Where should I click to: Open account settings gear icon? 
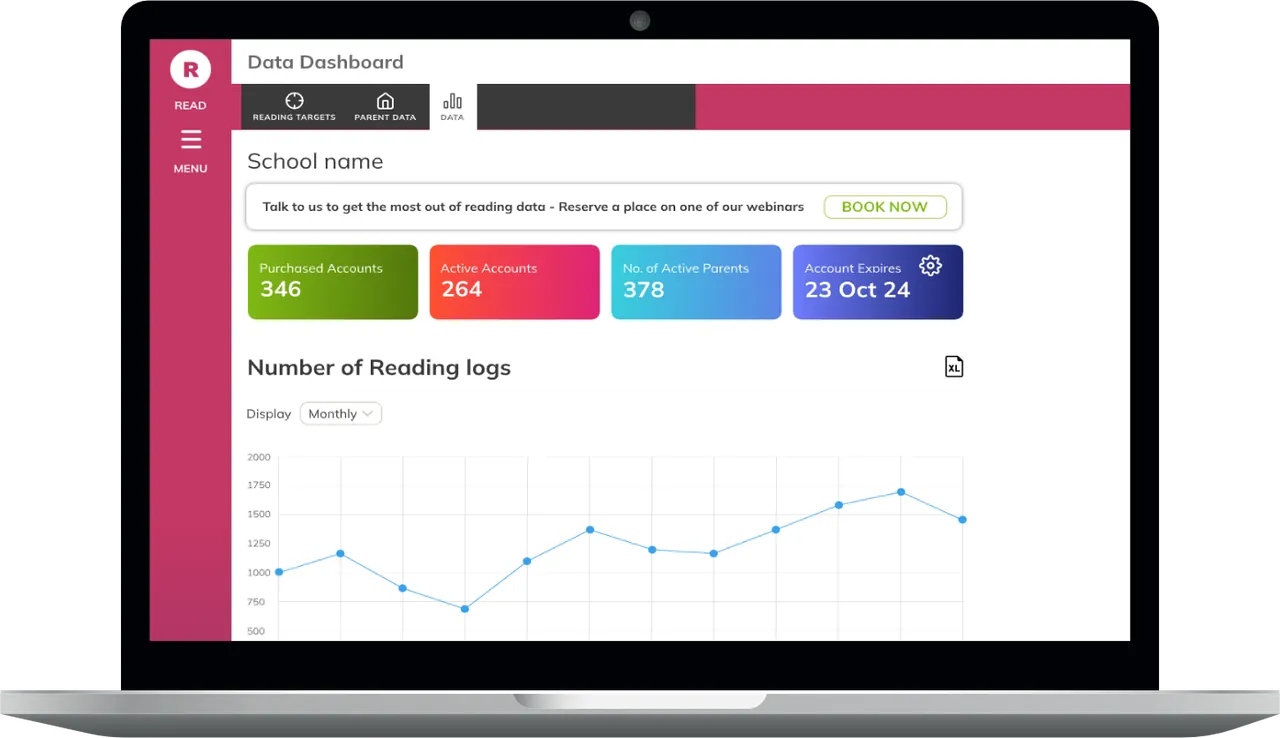pos(930,265)
